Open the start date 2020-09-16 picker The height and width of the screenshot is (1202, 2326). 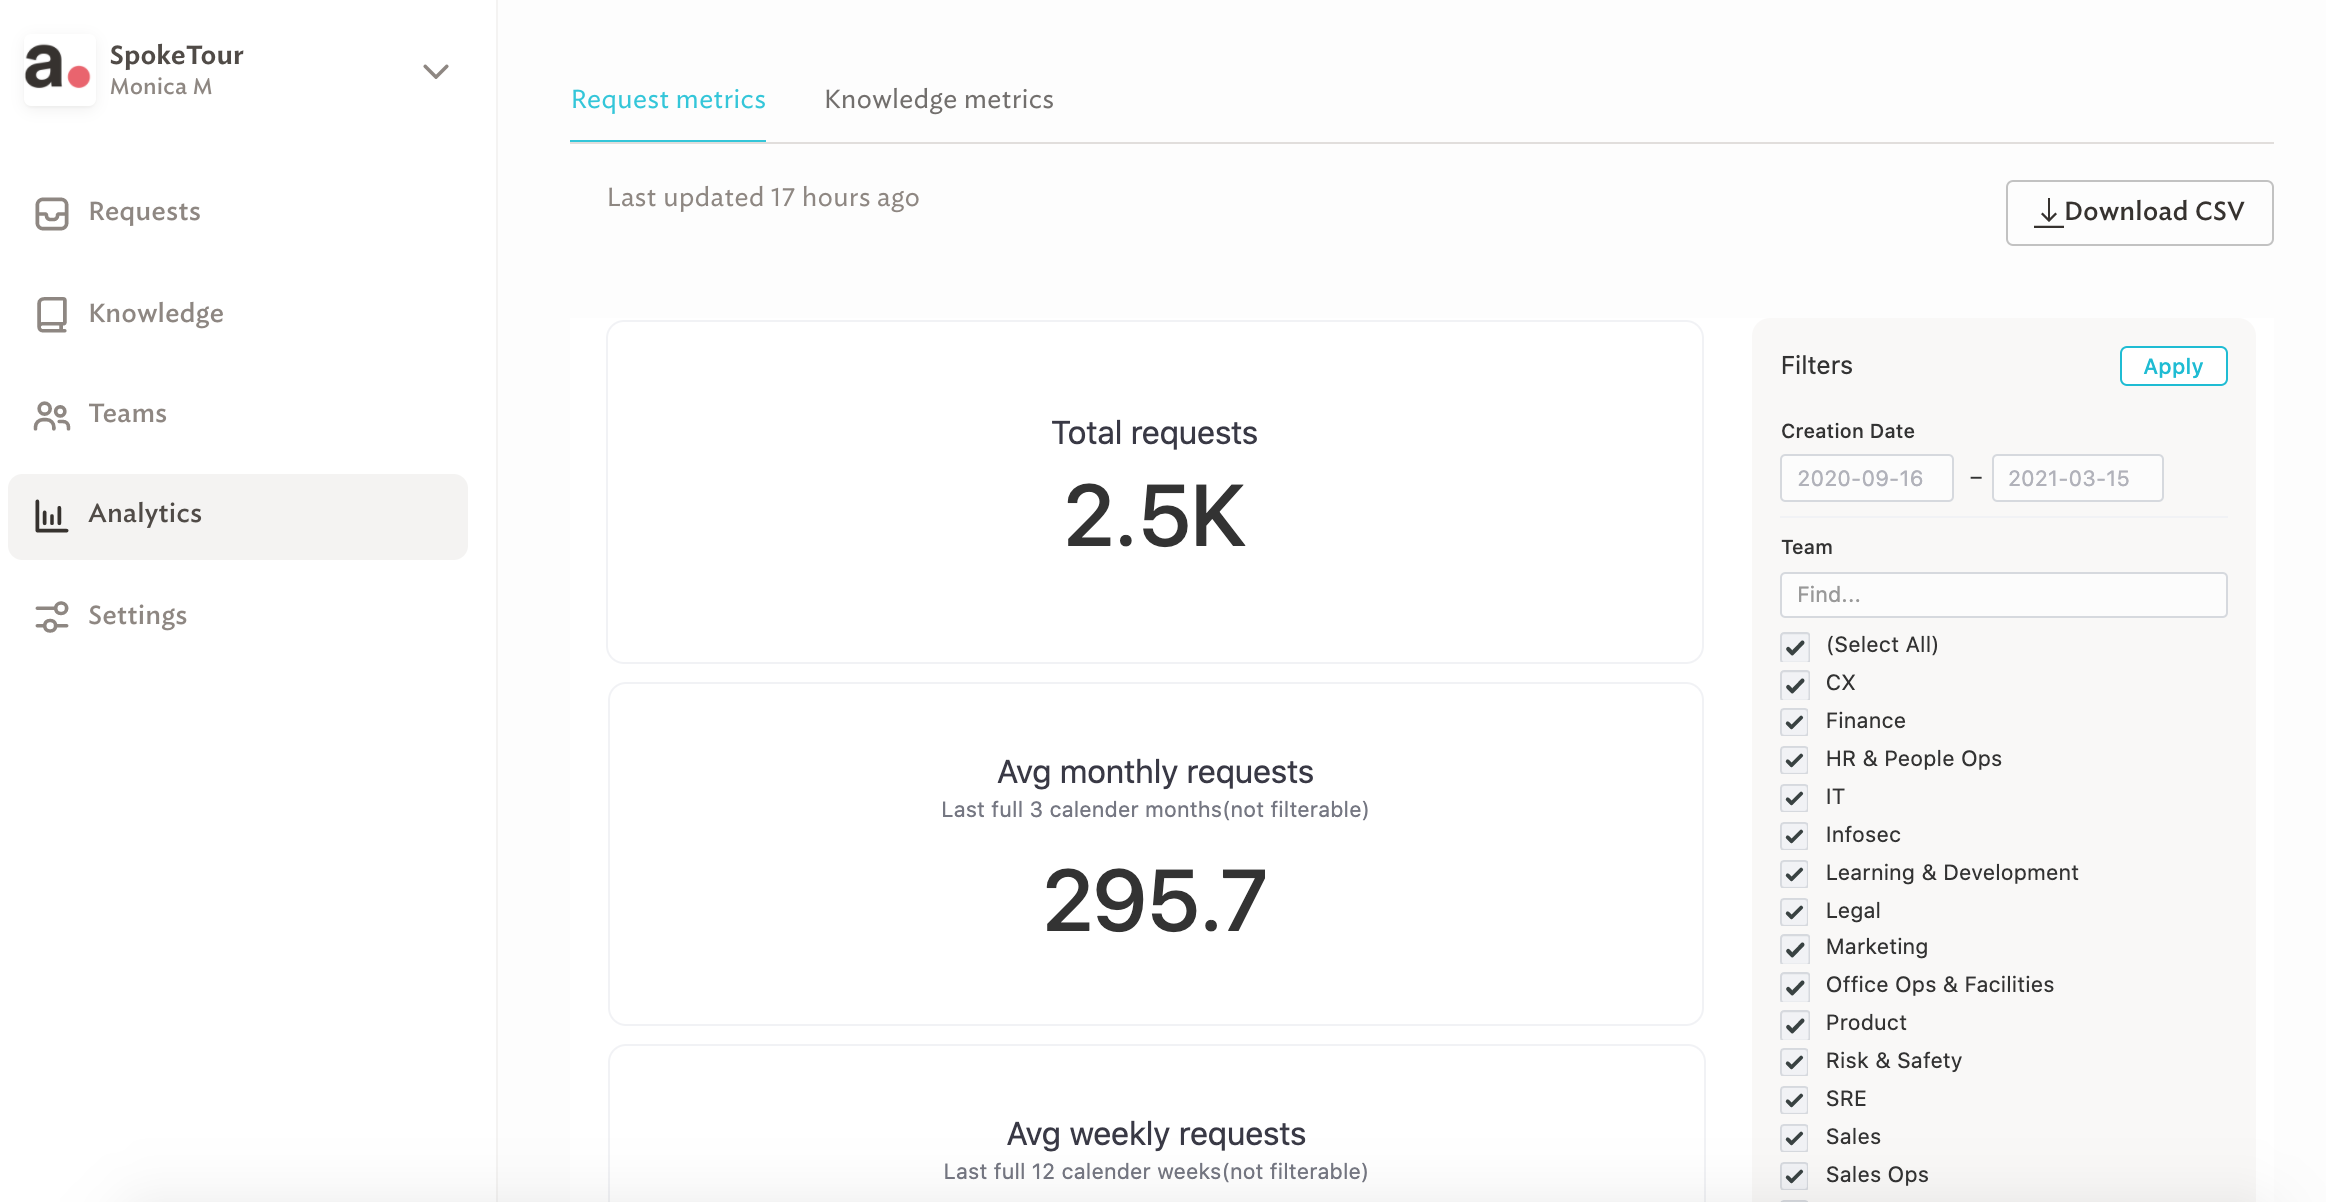(x=1866, y=478)
